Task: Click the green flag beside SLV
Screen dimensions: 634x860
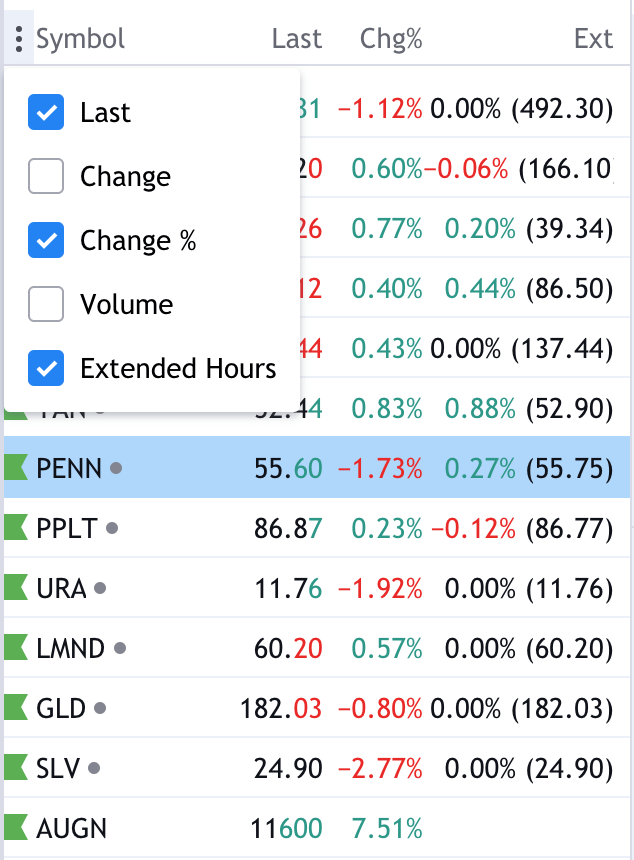Action: 16,768
